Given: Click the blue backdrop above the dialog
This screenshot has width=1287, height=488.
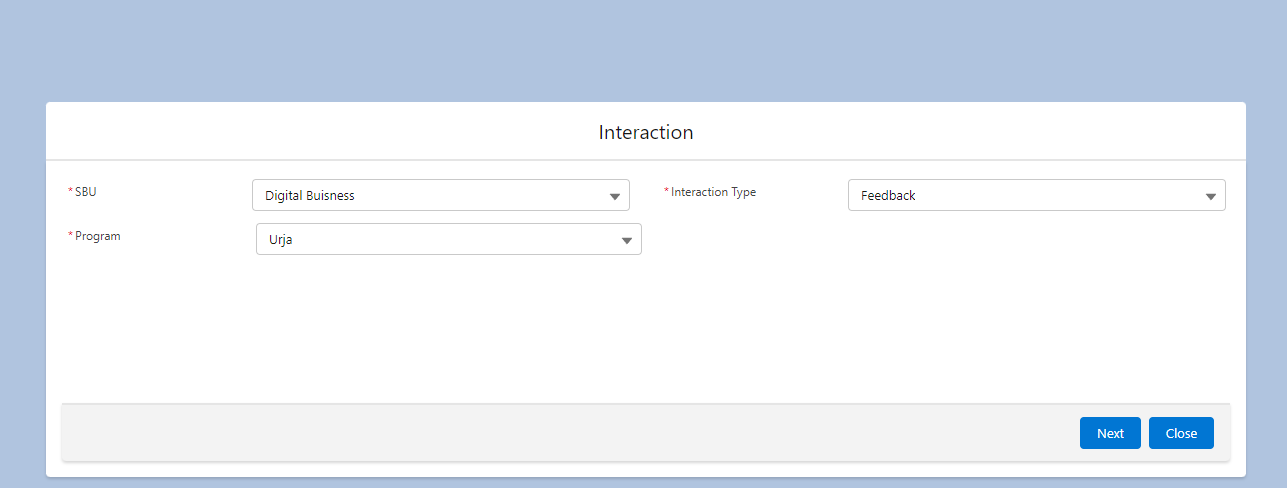Looking at the screenshot, I should (640, 50).
